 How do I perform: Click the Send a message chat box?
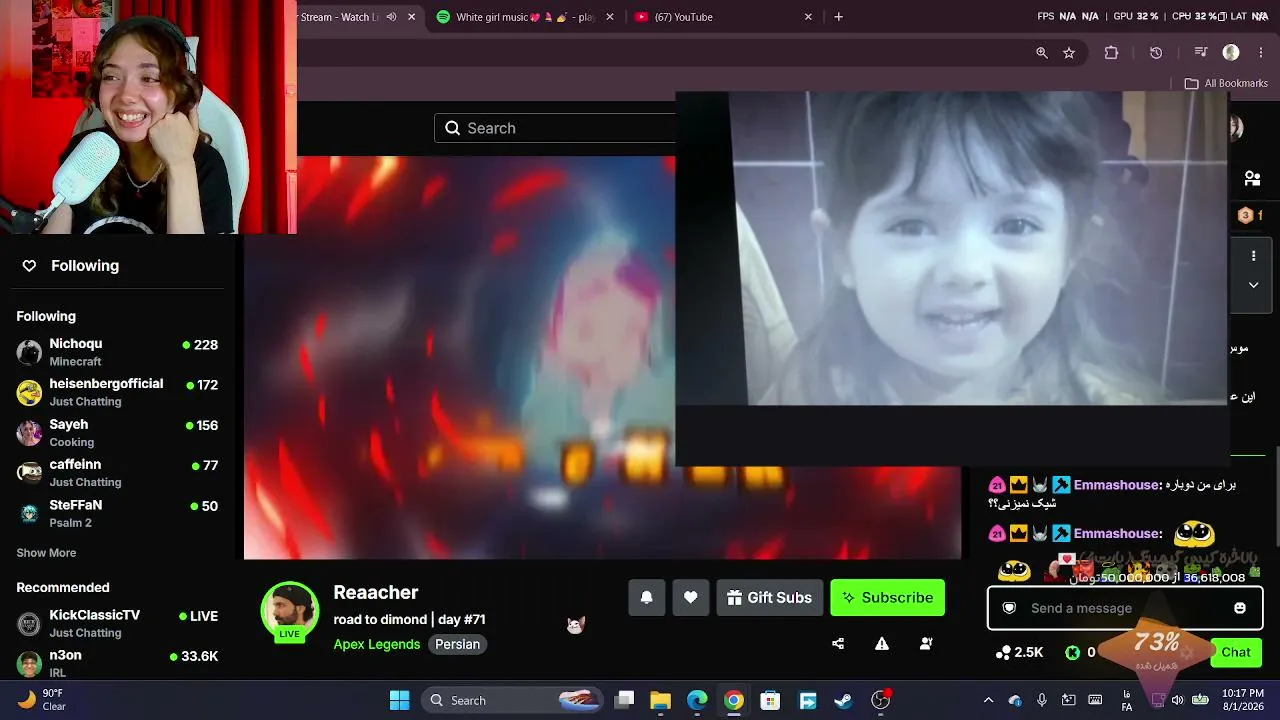tap(1123, 608)
